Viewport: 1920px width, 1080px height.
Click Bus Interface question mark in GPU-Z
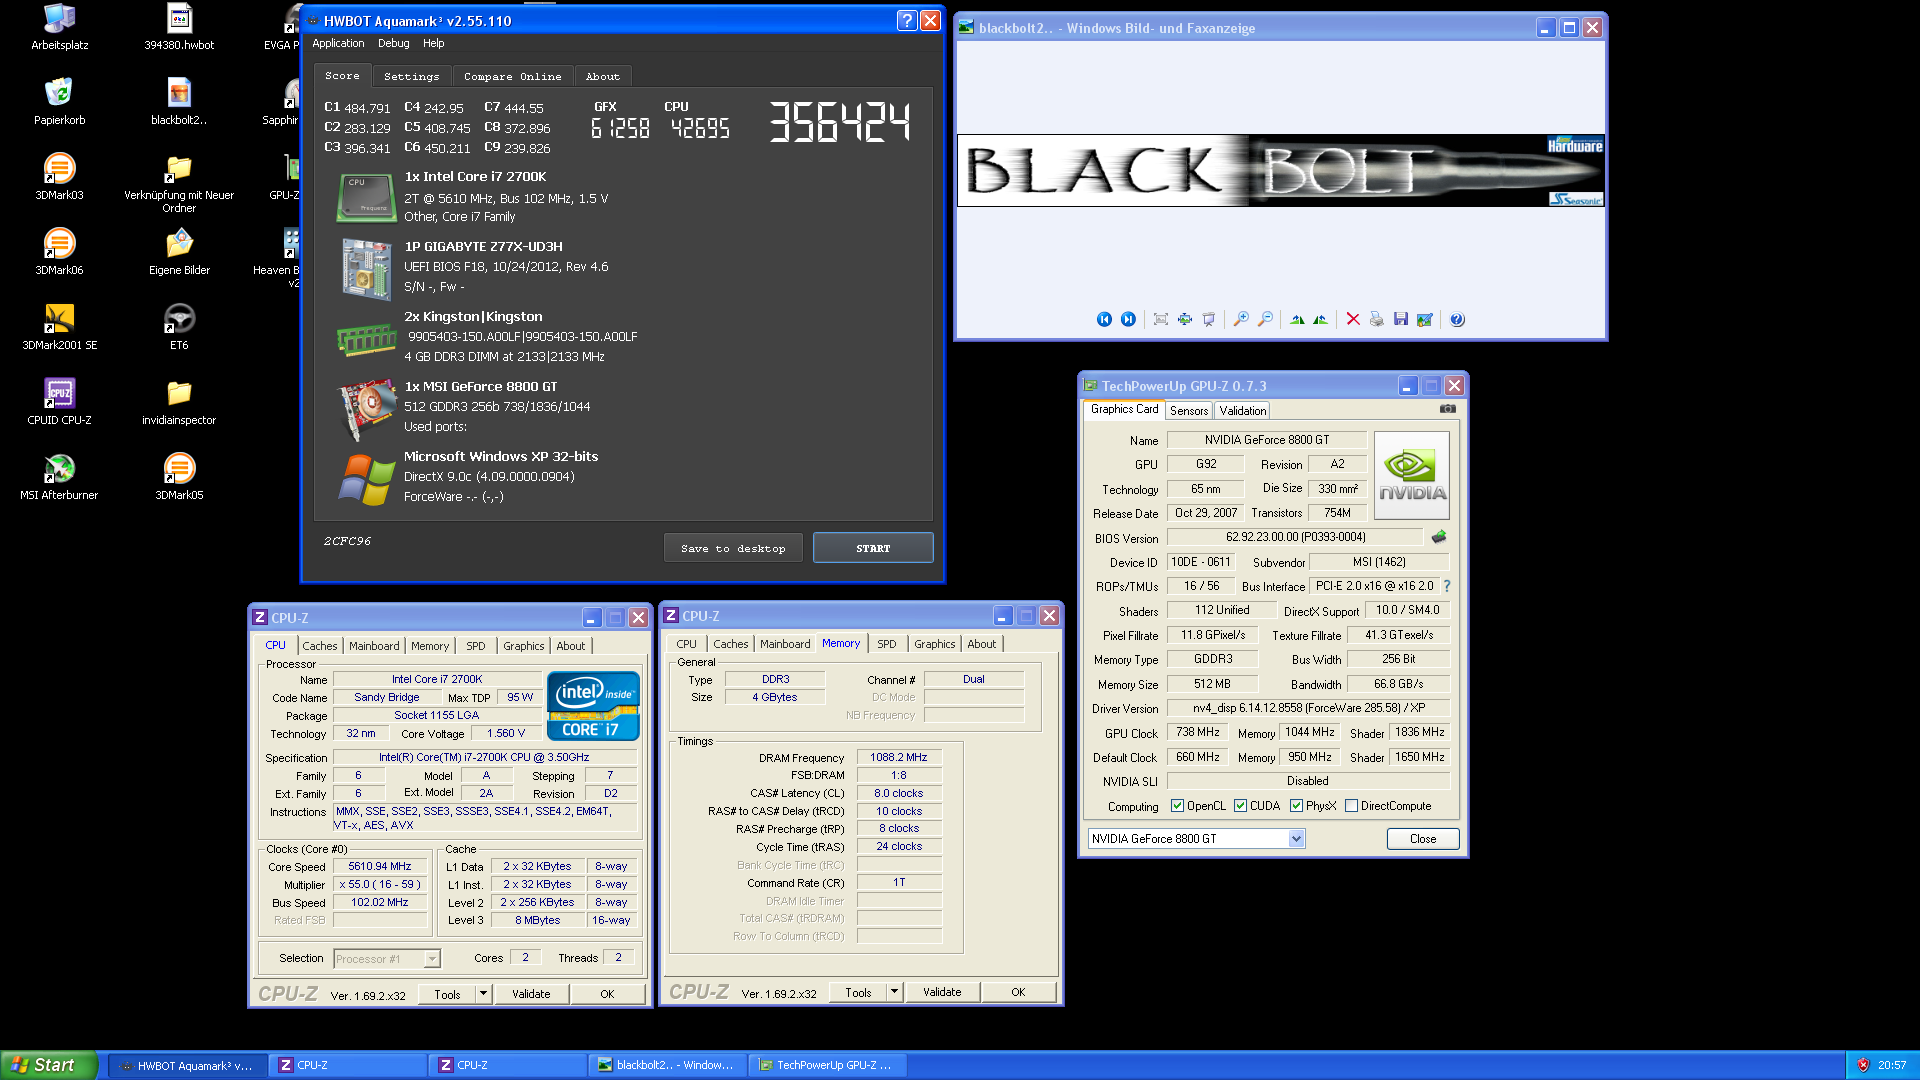(x=1447, y=586)
